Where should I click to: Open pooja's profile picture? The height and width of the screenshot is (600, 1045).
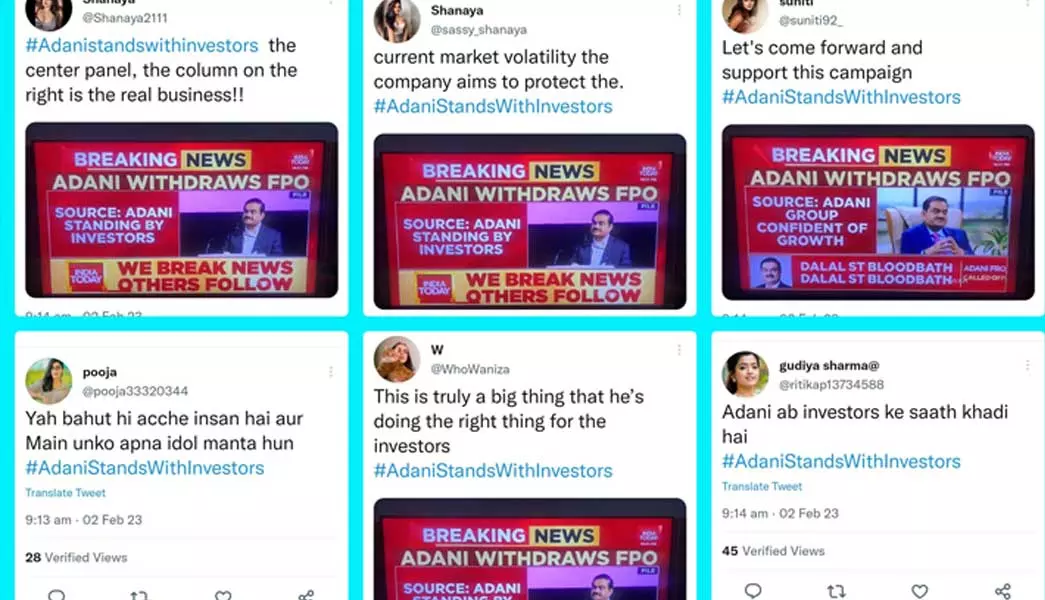click(49, 381)
